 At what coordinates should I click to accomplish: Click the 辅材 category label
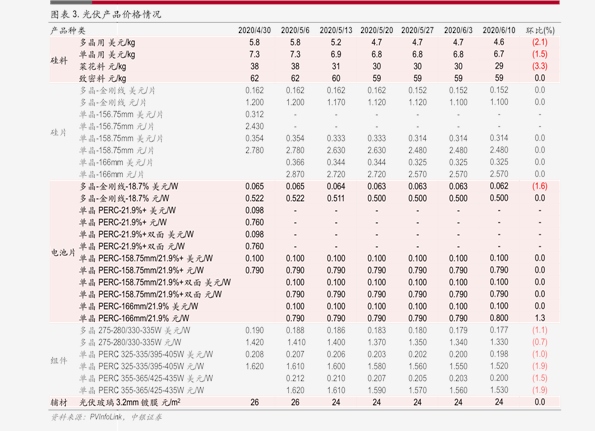tap(59, 402)
